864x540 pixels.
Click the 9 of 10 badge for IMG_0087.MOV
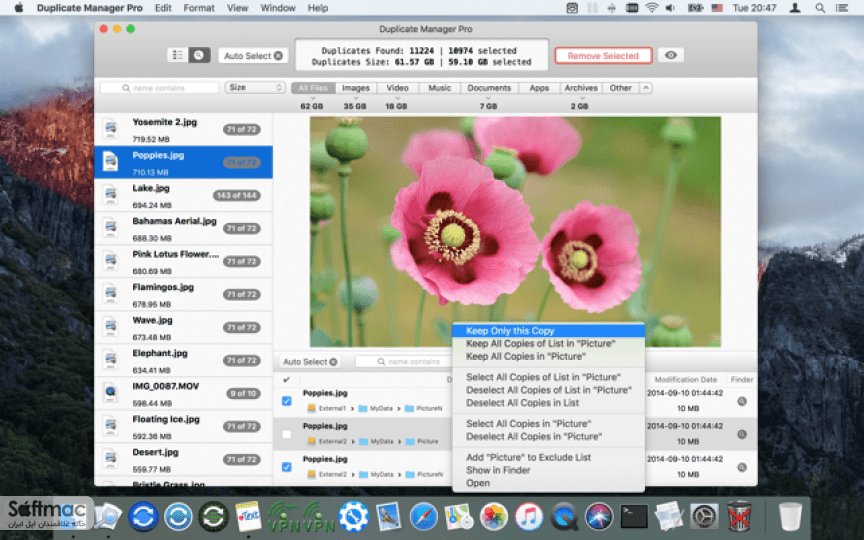244,393
